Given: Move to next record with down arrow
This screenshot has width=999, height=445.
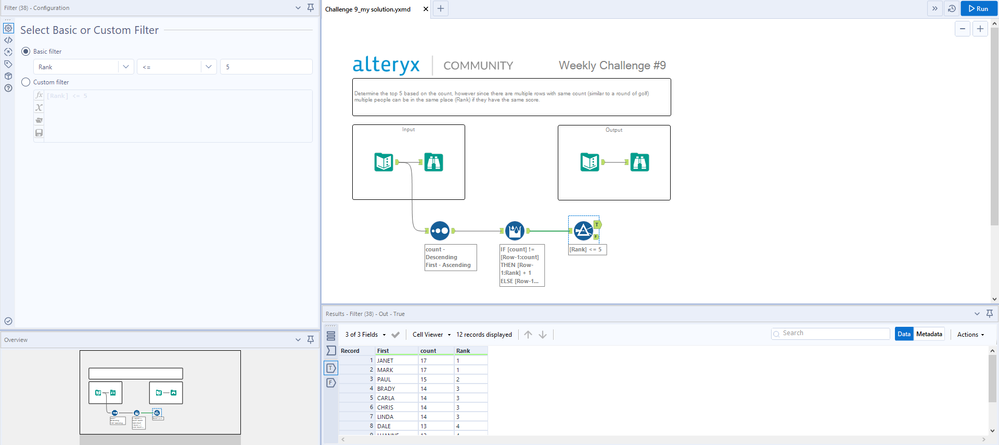Looking at the screenshot, I should pos(543,335).
